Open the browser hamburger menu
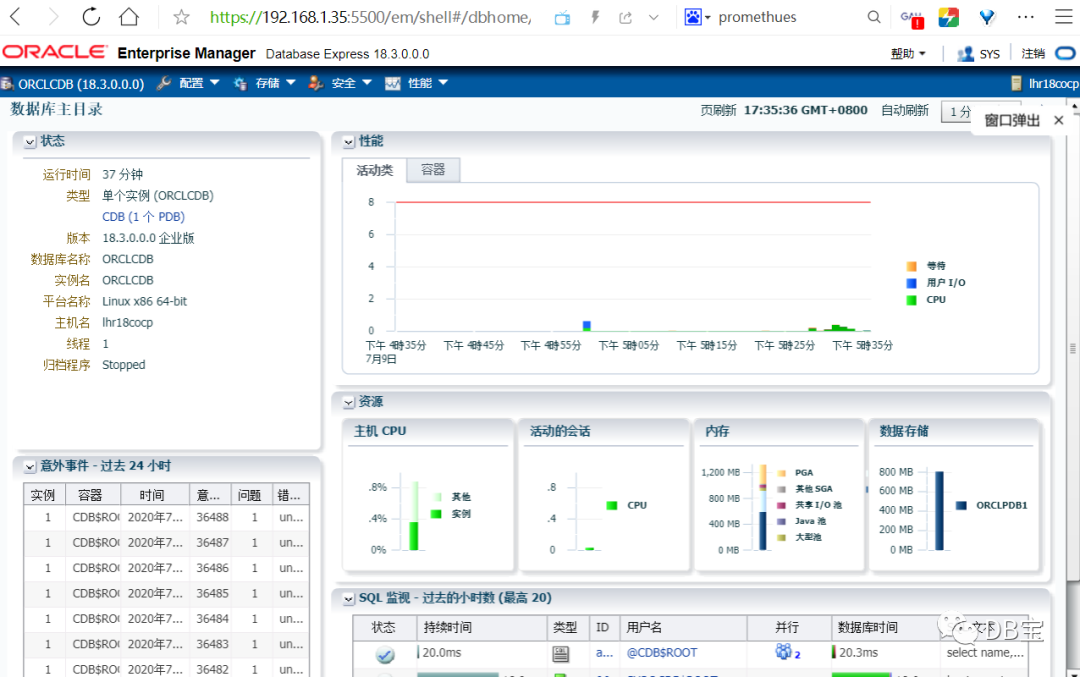1080x677 pixels. coord(1064,17)
